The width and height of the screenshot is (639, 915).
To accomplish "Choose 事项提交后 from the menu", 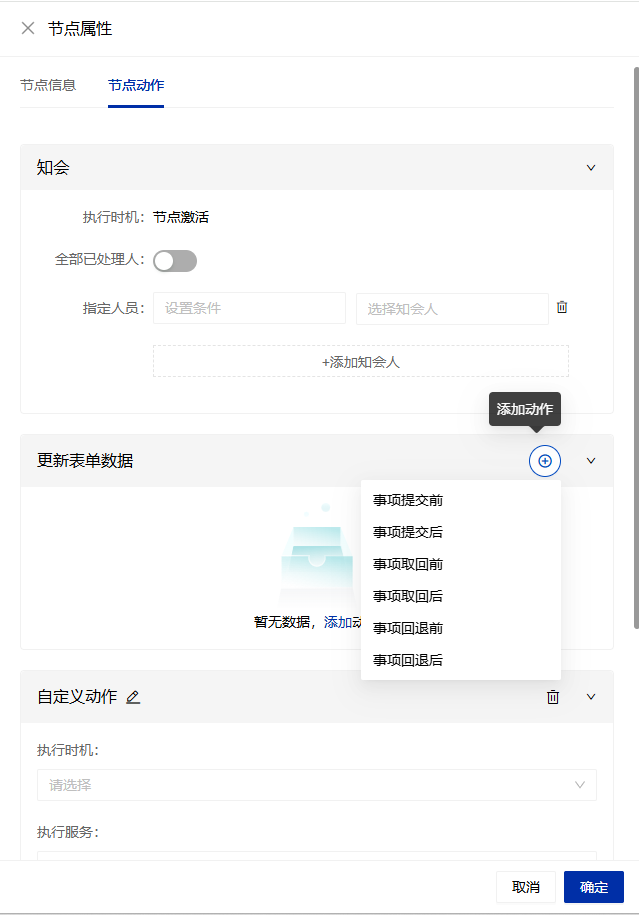I will pos(408,532).
